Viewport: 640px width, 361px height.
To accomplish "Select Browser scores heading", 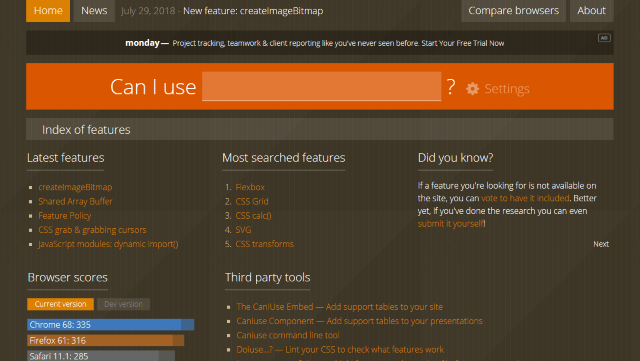I will [68, 277].
